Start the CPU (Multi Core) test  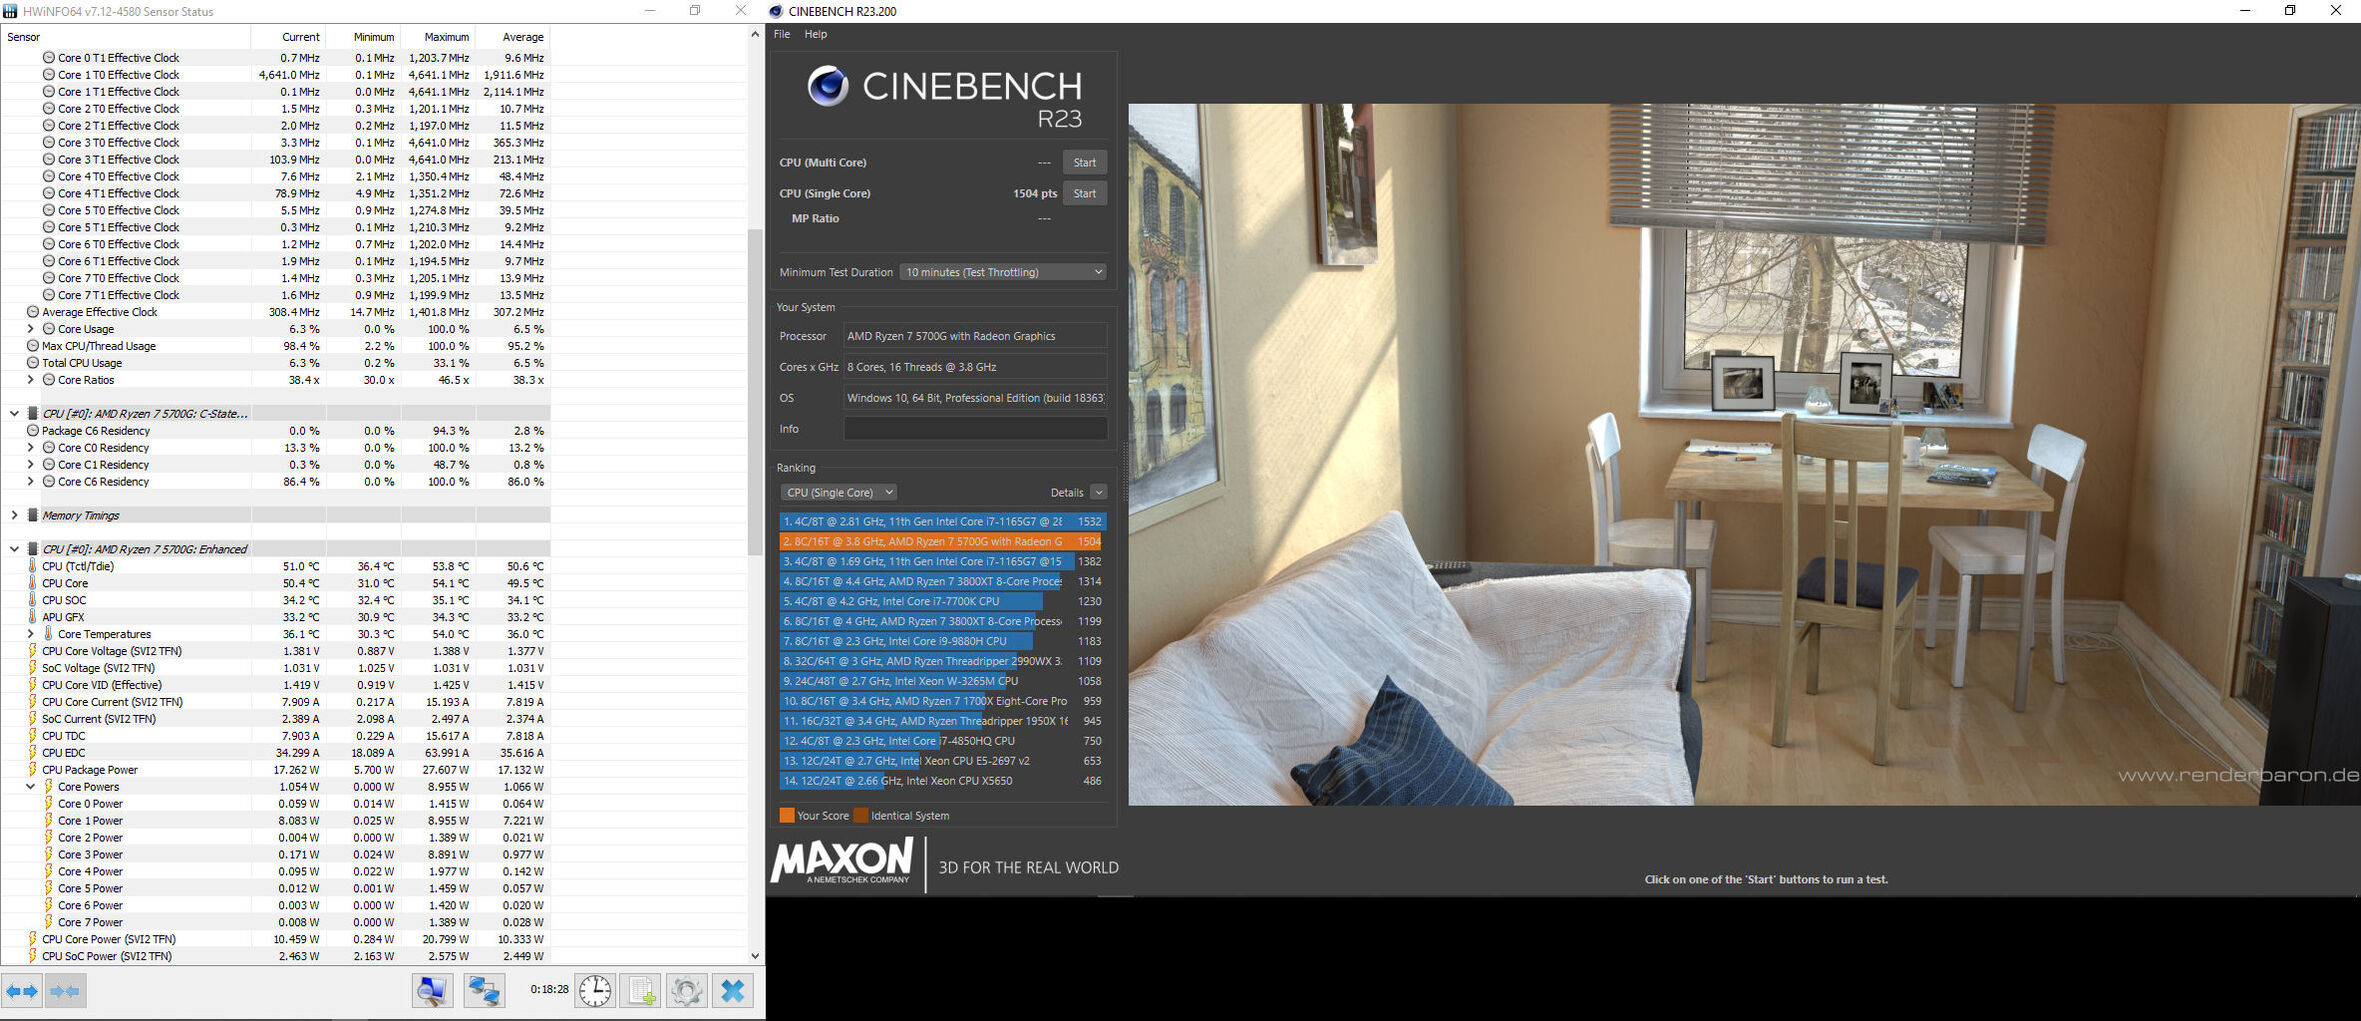tap(1084, 163)
